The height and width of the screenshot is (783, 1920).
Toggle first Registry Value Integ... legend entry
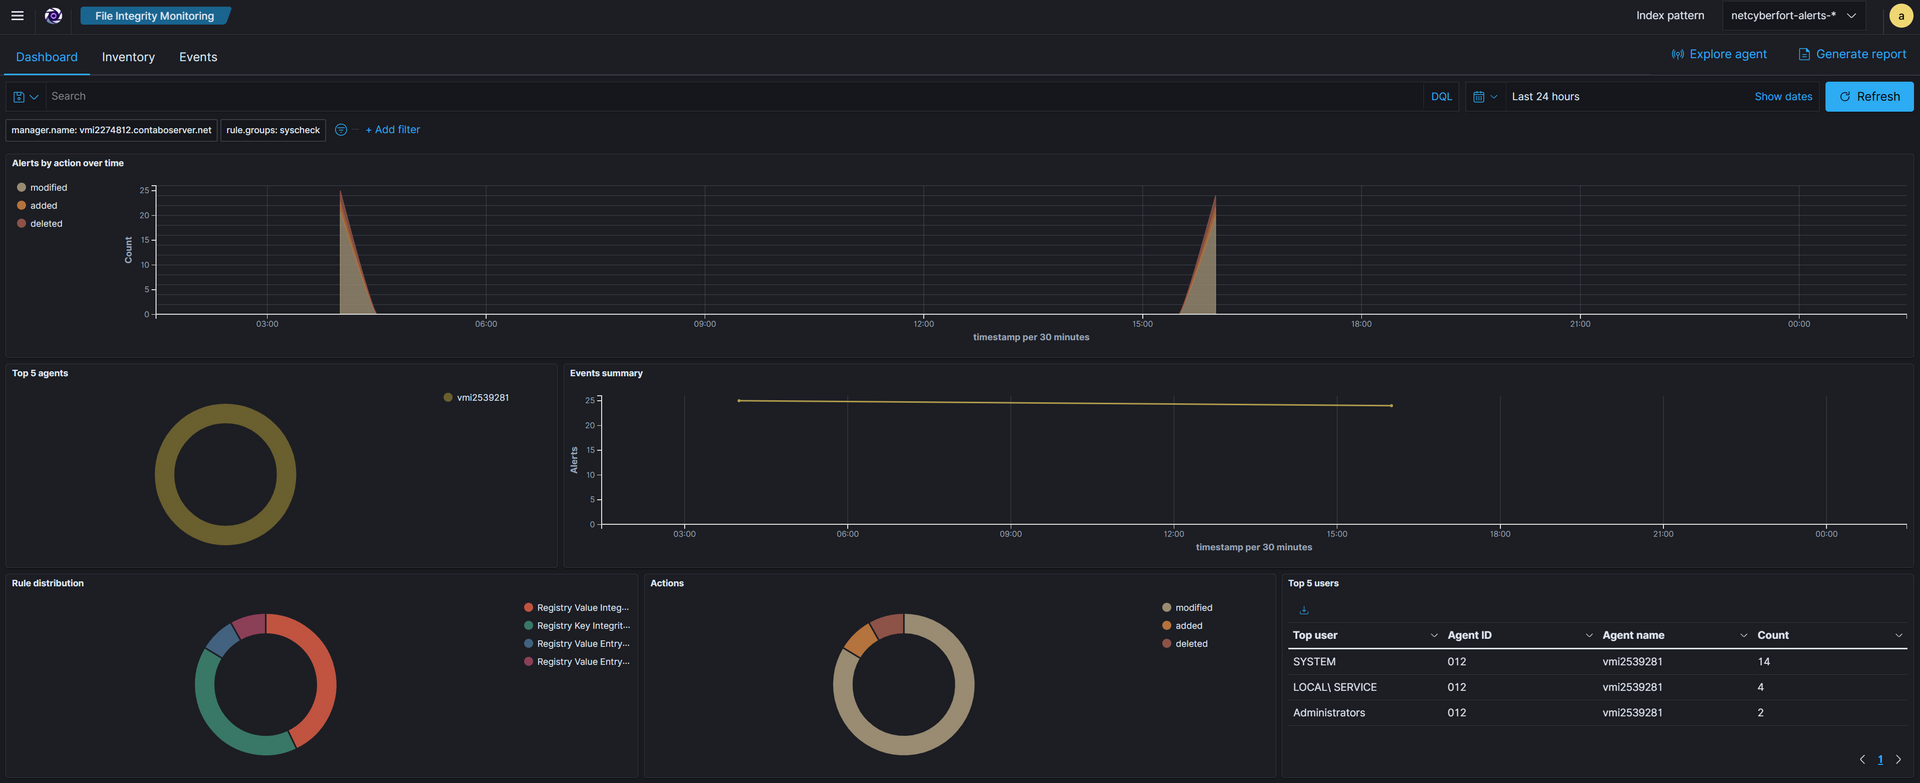576,608
